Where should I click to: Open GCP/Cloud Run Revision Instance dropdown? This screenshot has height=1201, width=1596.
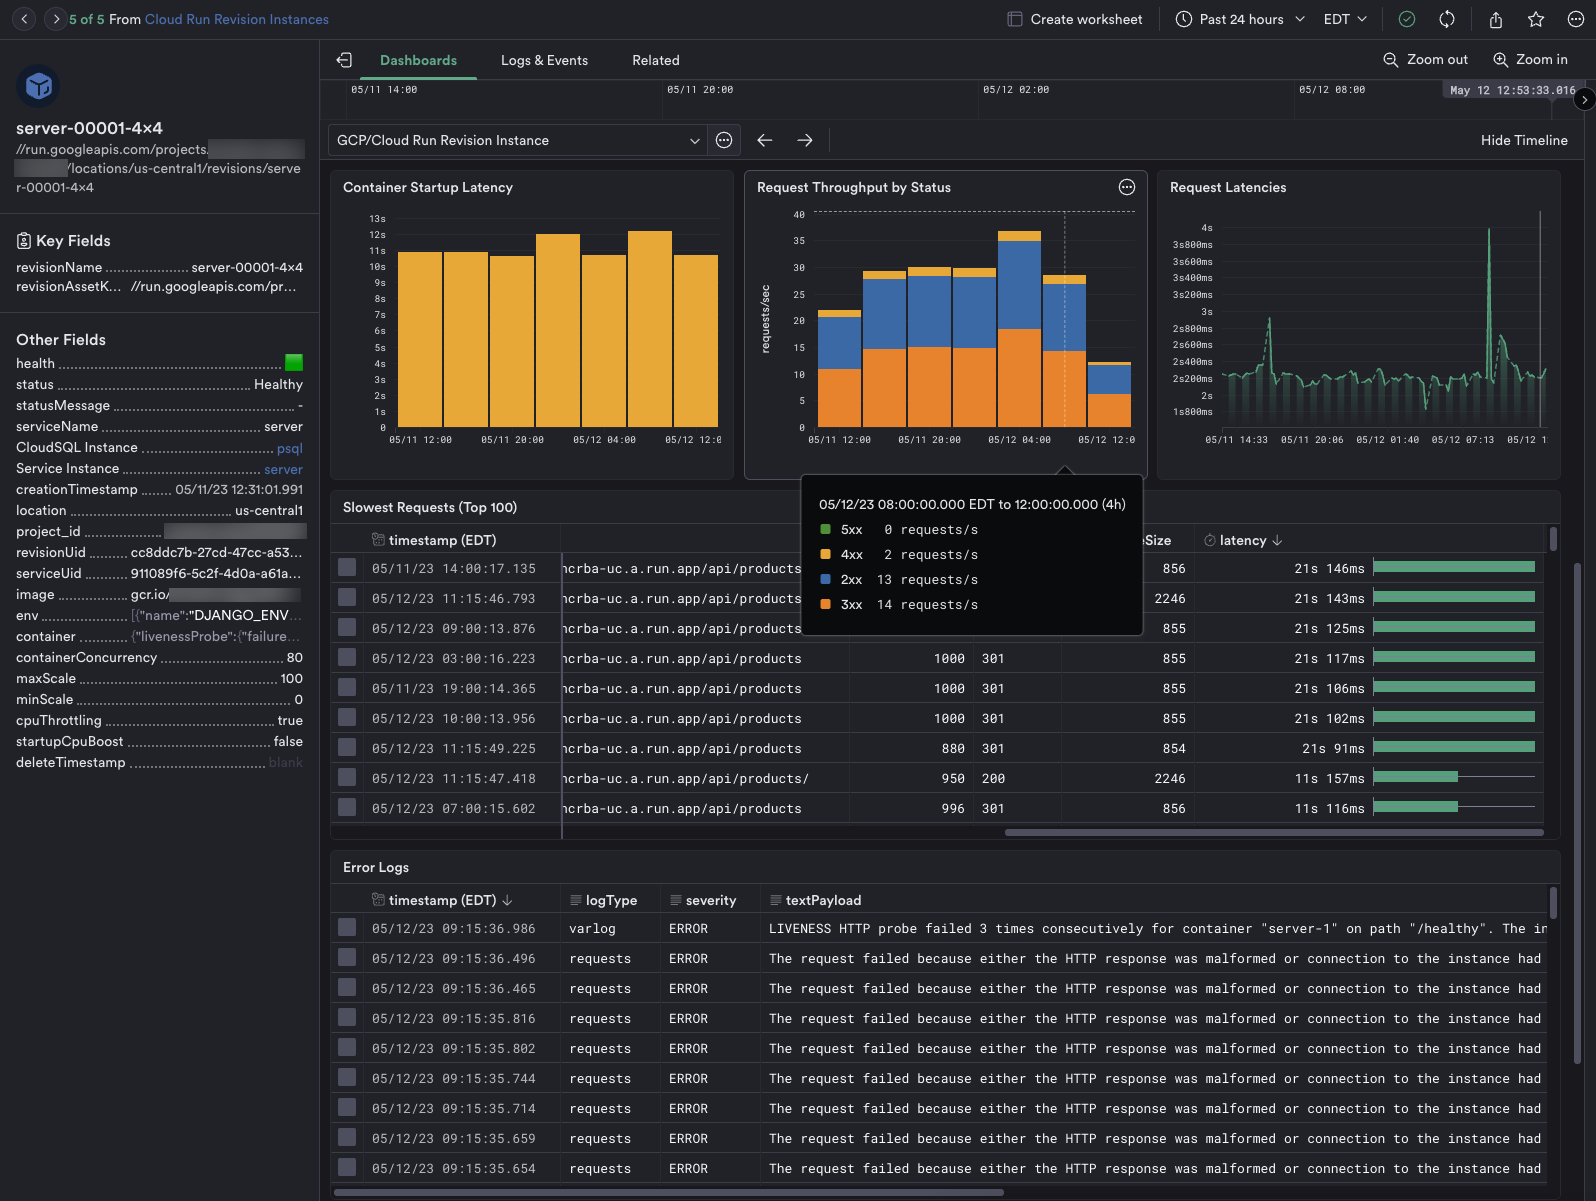pos(518,140)
